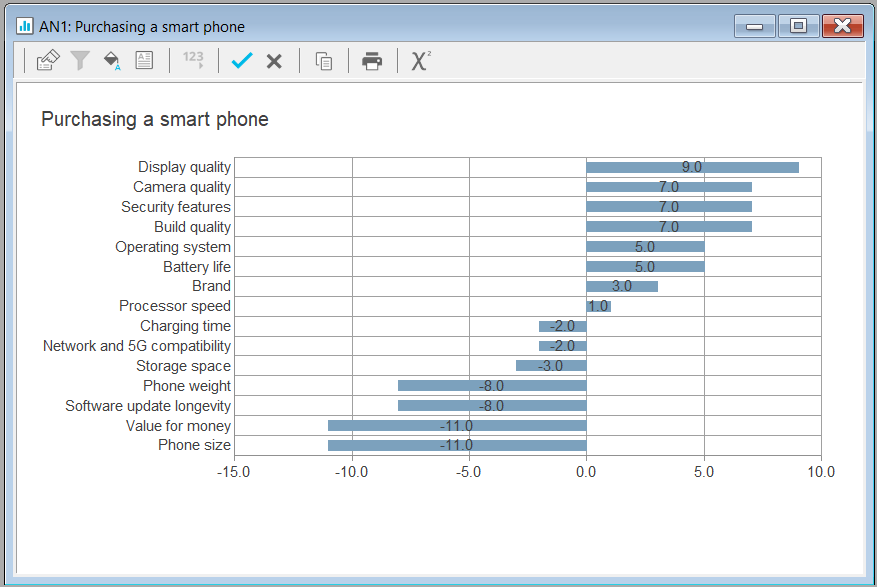Click the printer icon
877x587 pixels.
tap(372, 61)
